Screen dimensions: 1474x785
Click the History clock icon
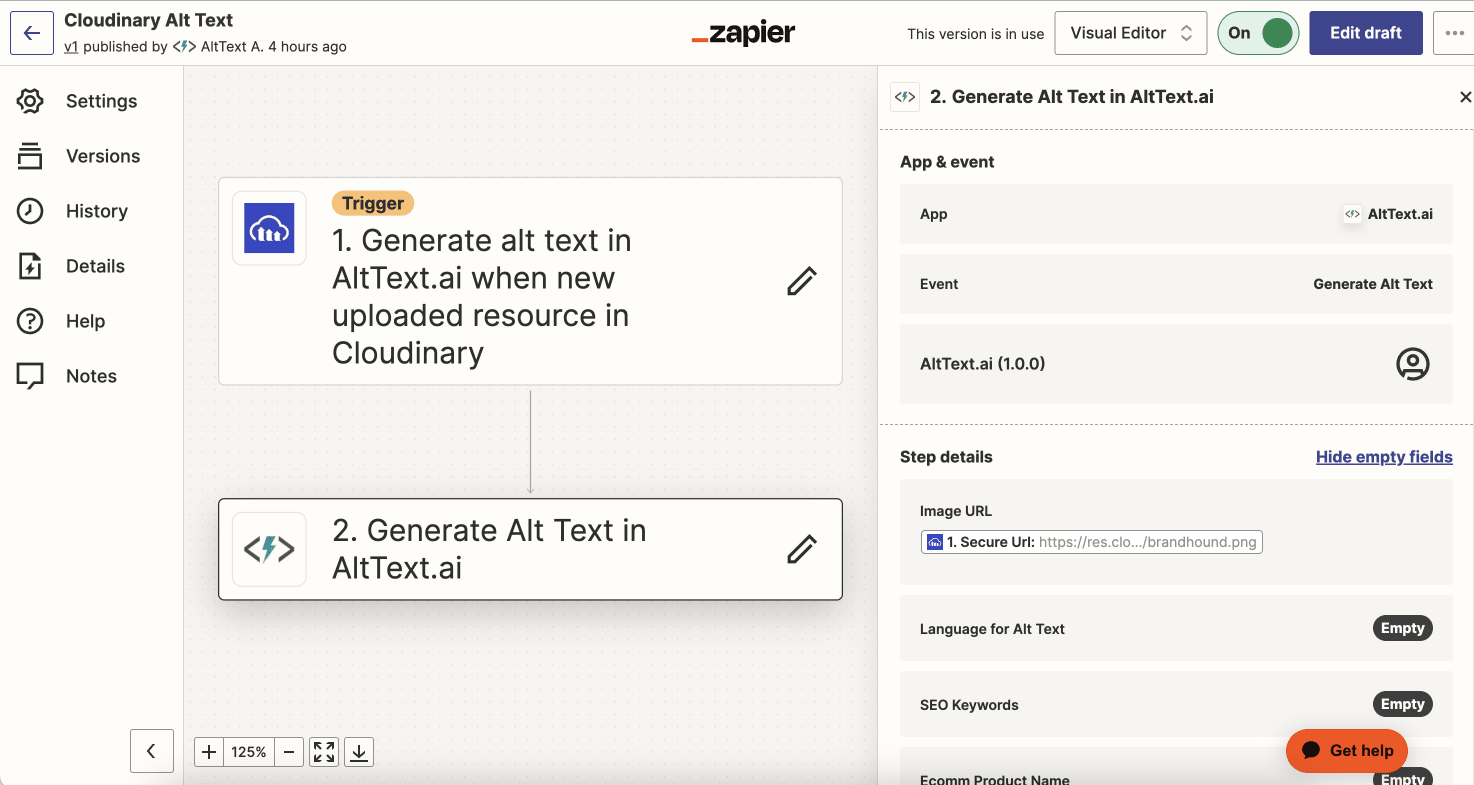30,211
